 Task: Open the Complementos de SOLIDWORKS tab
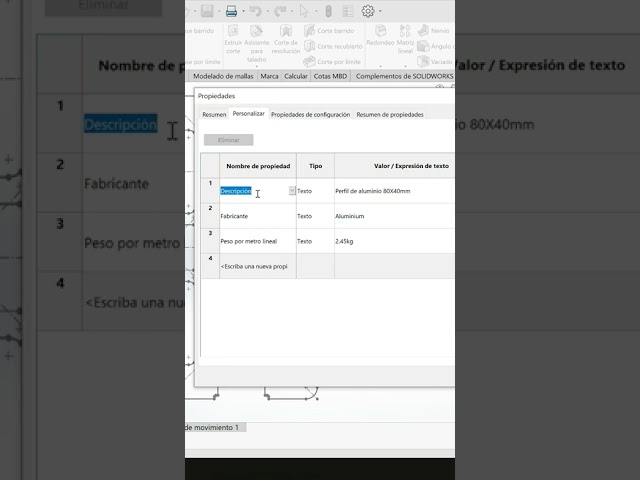[404, 76]
